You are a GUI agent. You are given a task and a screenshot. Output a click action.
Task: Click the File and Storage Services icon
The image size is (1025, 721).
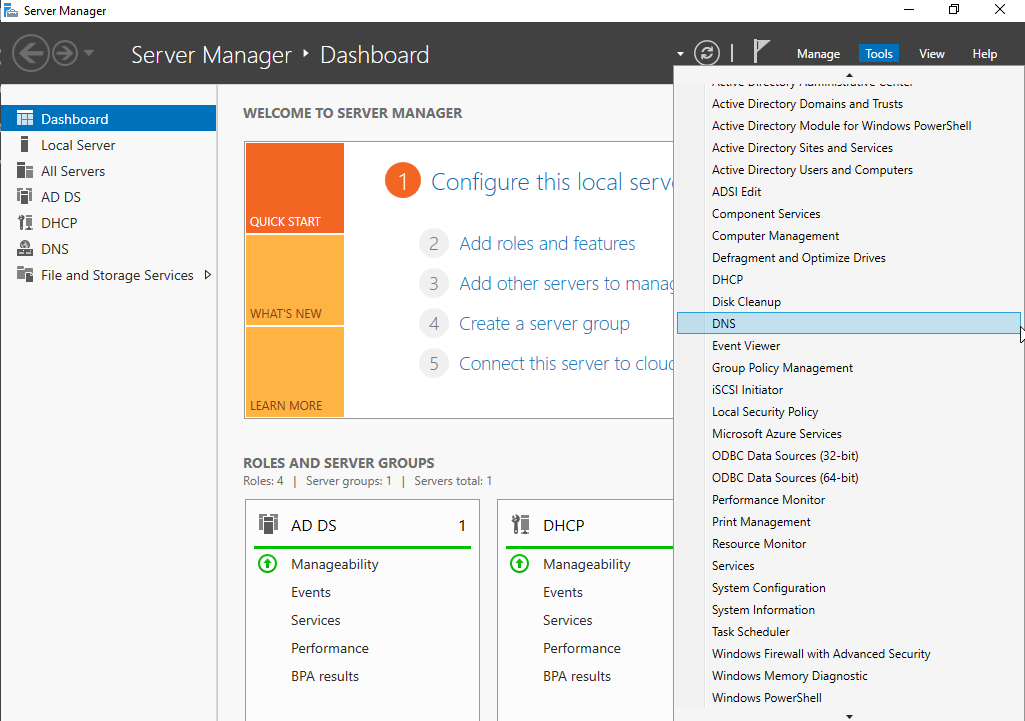click(25, 275)
